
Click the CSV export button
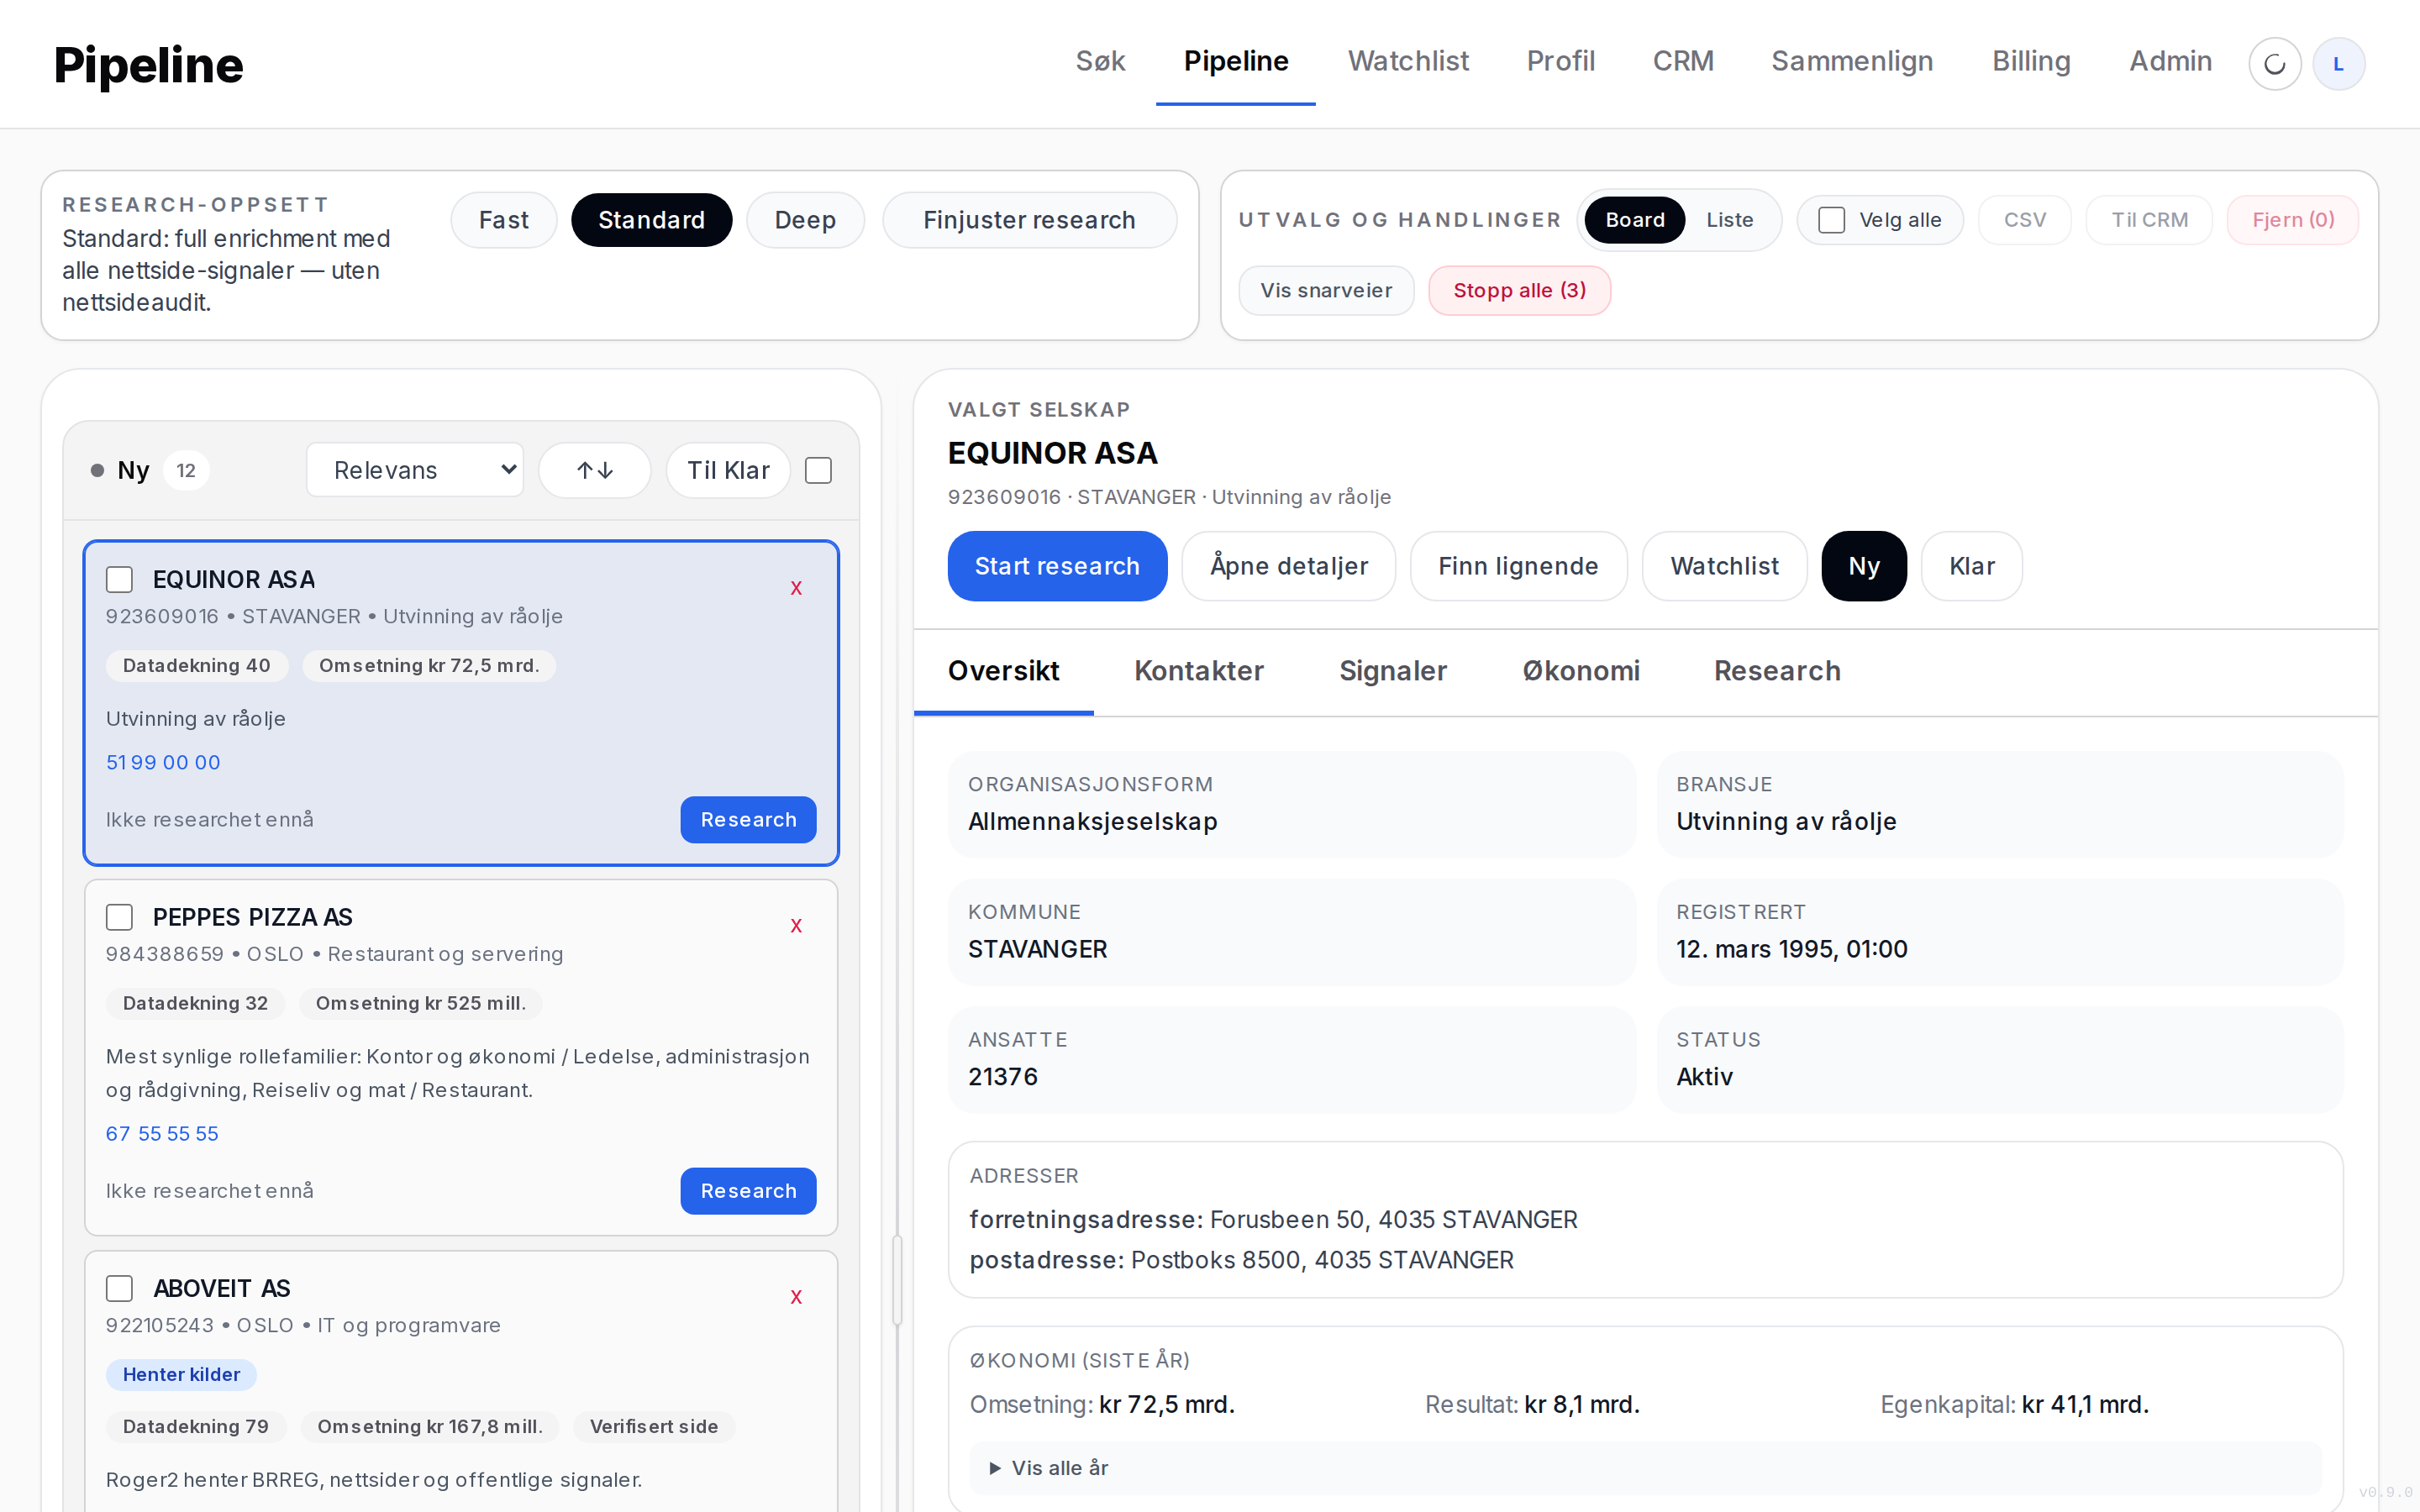tap(2025, 220)
